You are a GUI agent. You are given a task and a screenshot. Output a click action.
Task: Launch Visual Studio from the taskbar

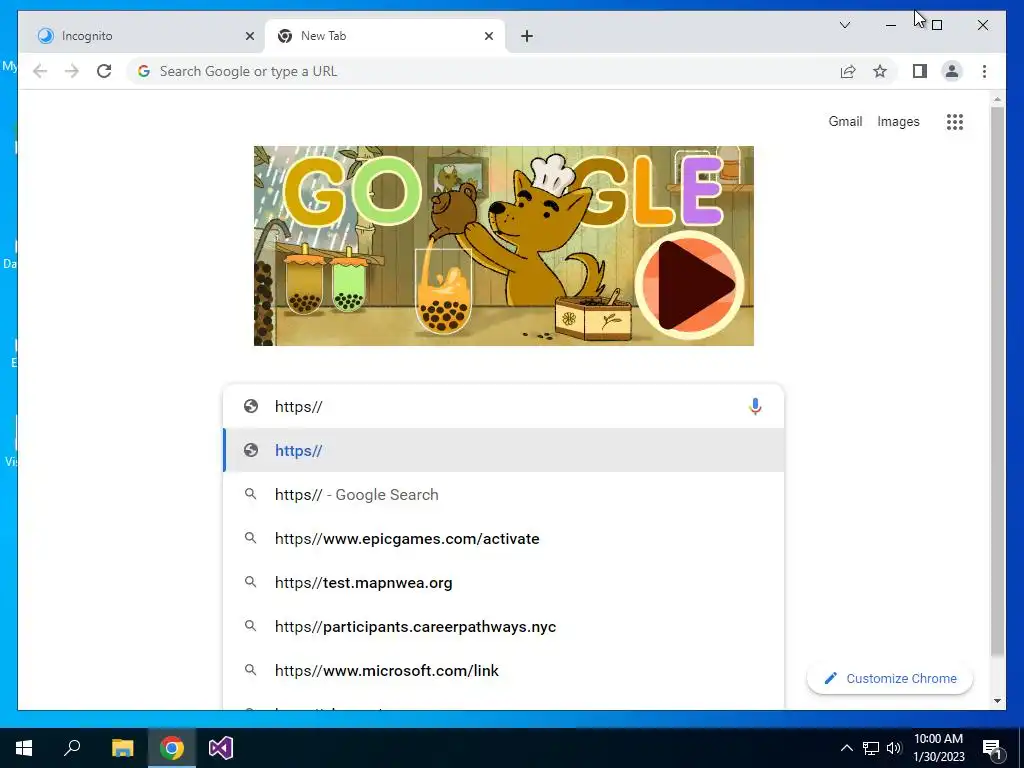(221, 748)
